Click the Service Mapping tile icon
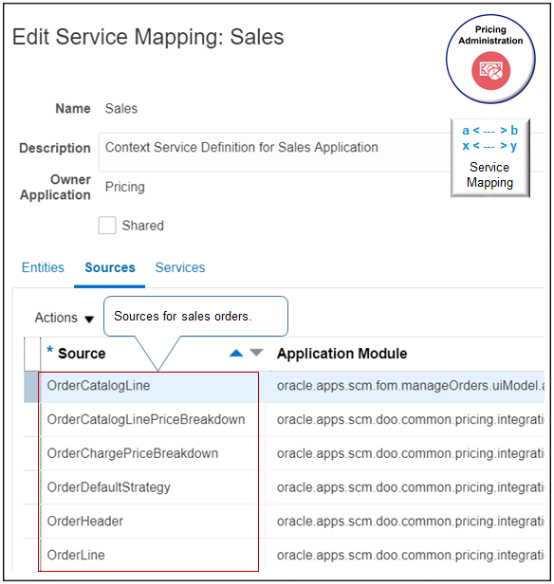Screen dimensions: 554x584 point(490,158)
